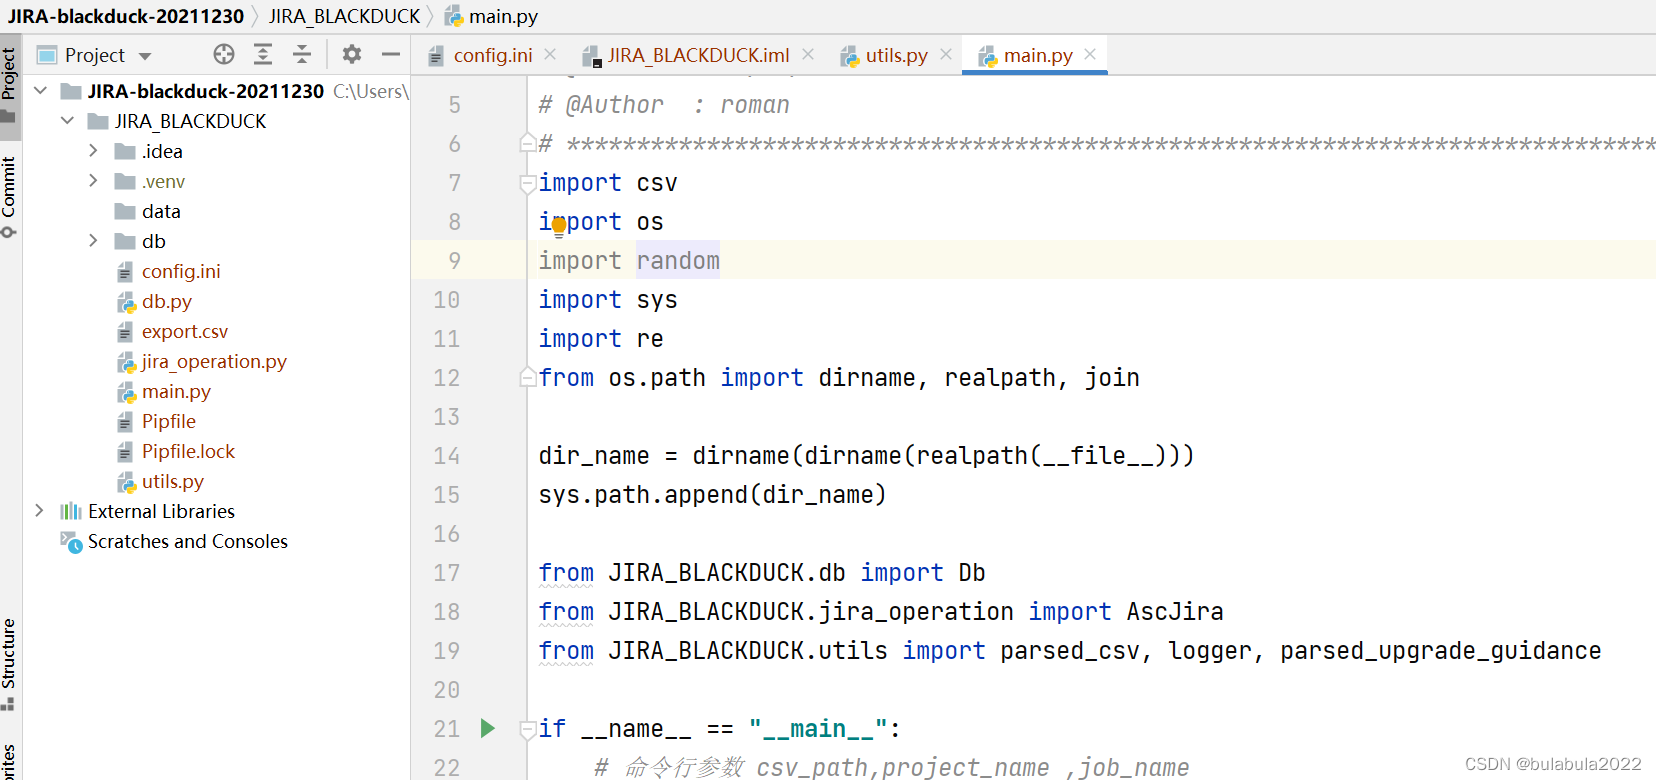Select the data folder in project tree
1656x780 pixels.
pos(160,211)
